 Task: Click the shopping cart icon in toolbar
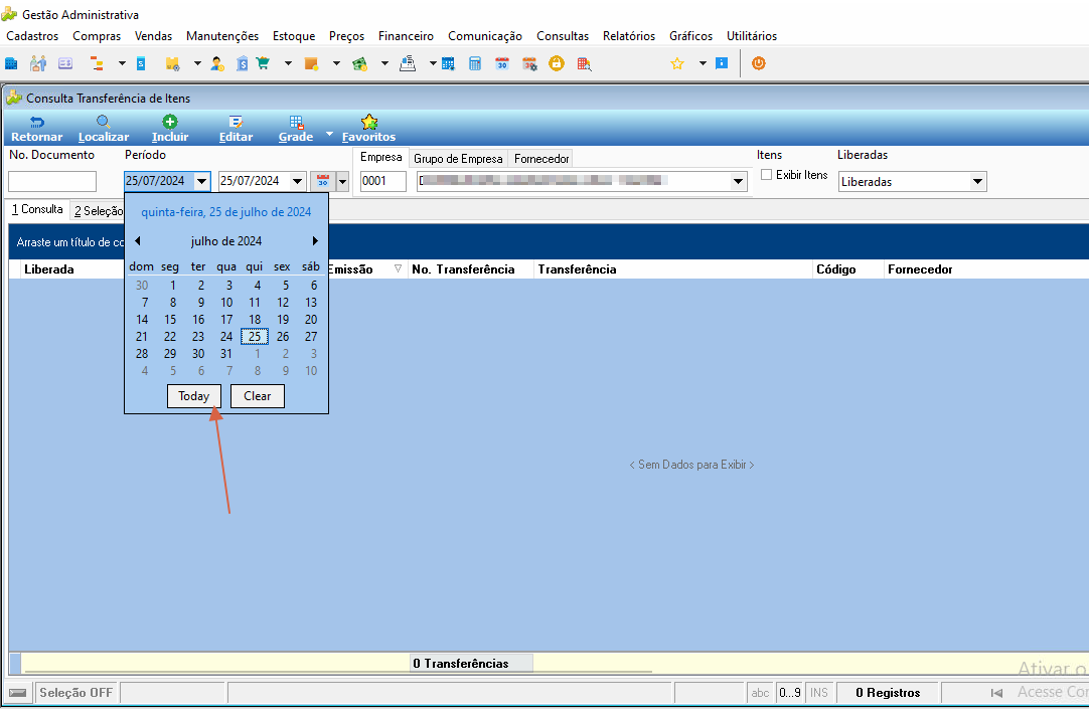coord(263,64)
